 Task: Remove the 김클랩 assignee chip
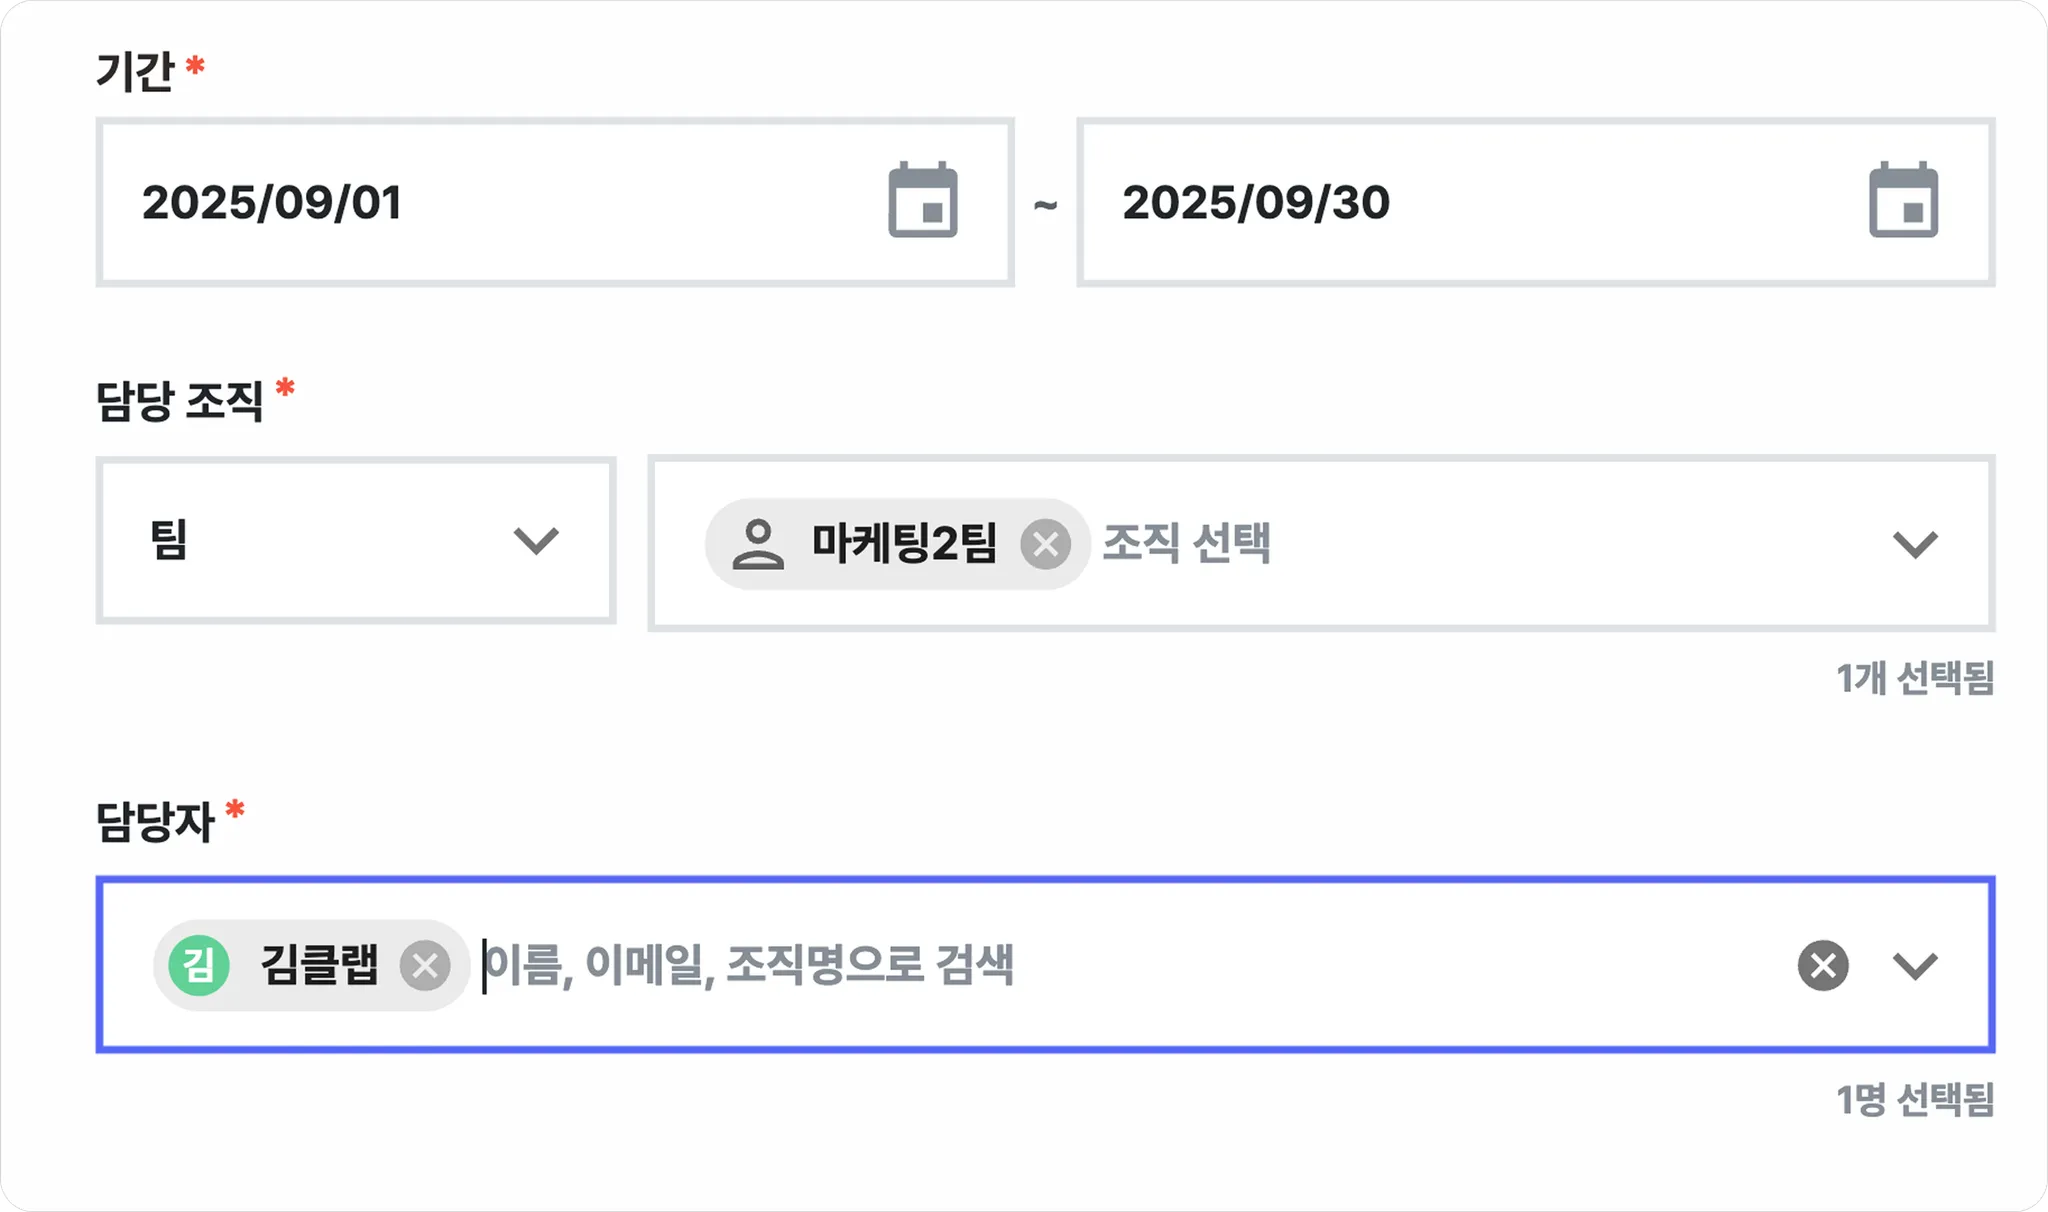click(425, 966)
